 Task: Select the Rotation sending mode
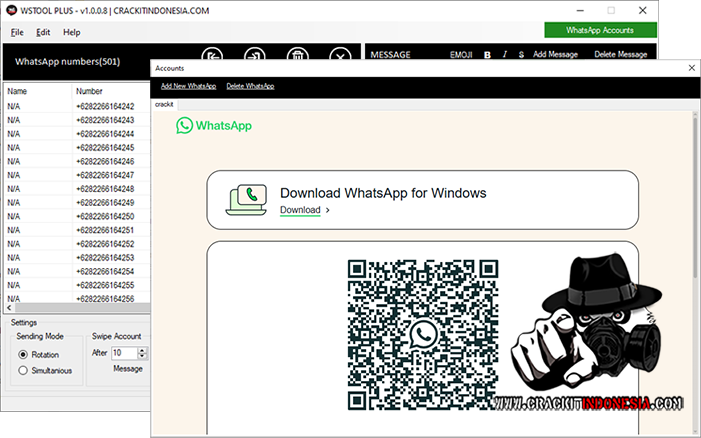point(24,354)
